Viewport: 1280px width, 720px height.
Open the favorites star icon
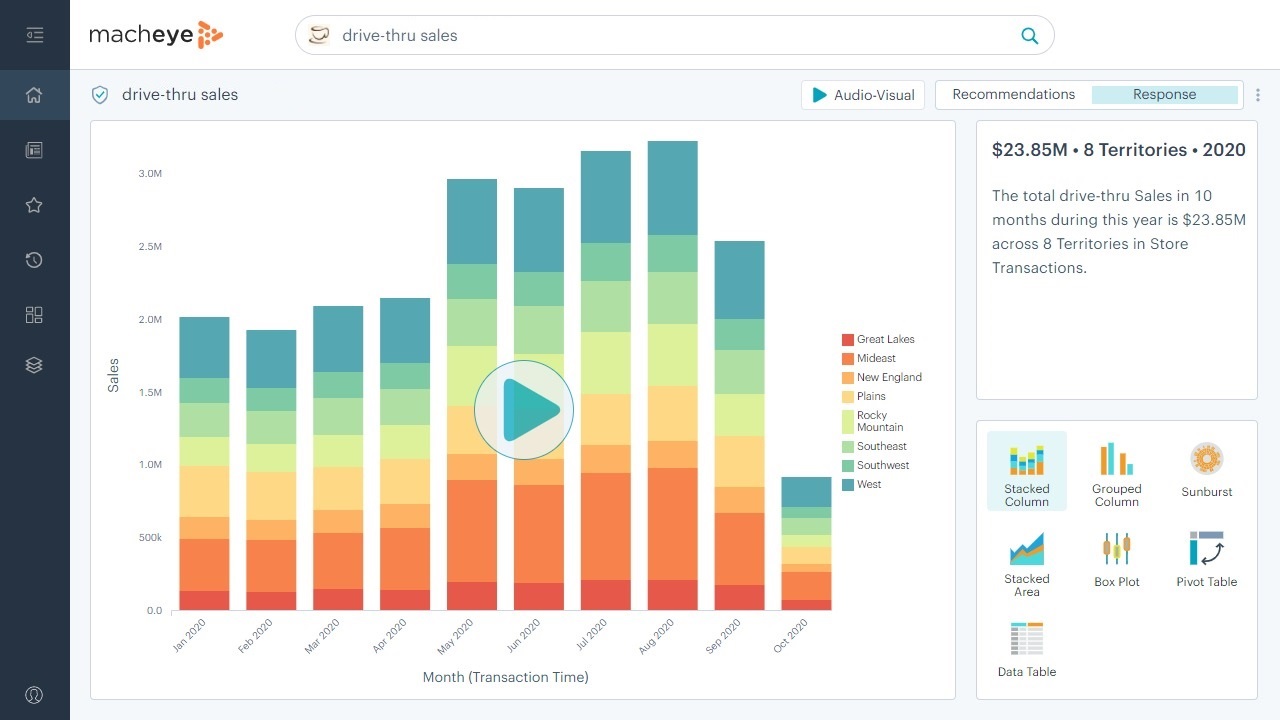[34, 205]
